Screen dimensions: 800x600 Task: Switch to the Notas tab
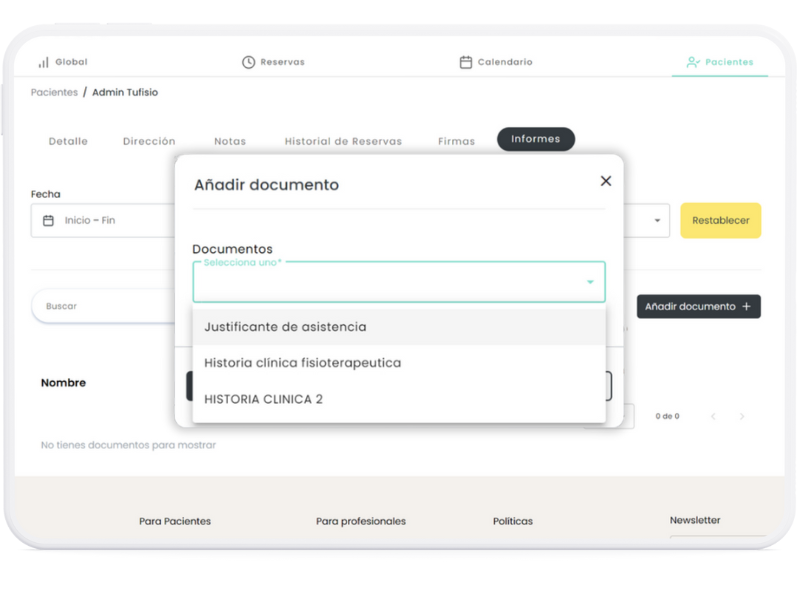230,141
